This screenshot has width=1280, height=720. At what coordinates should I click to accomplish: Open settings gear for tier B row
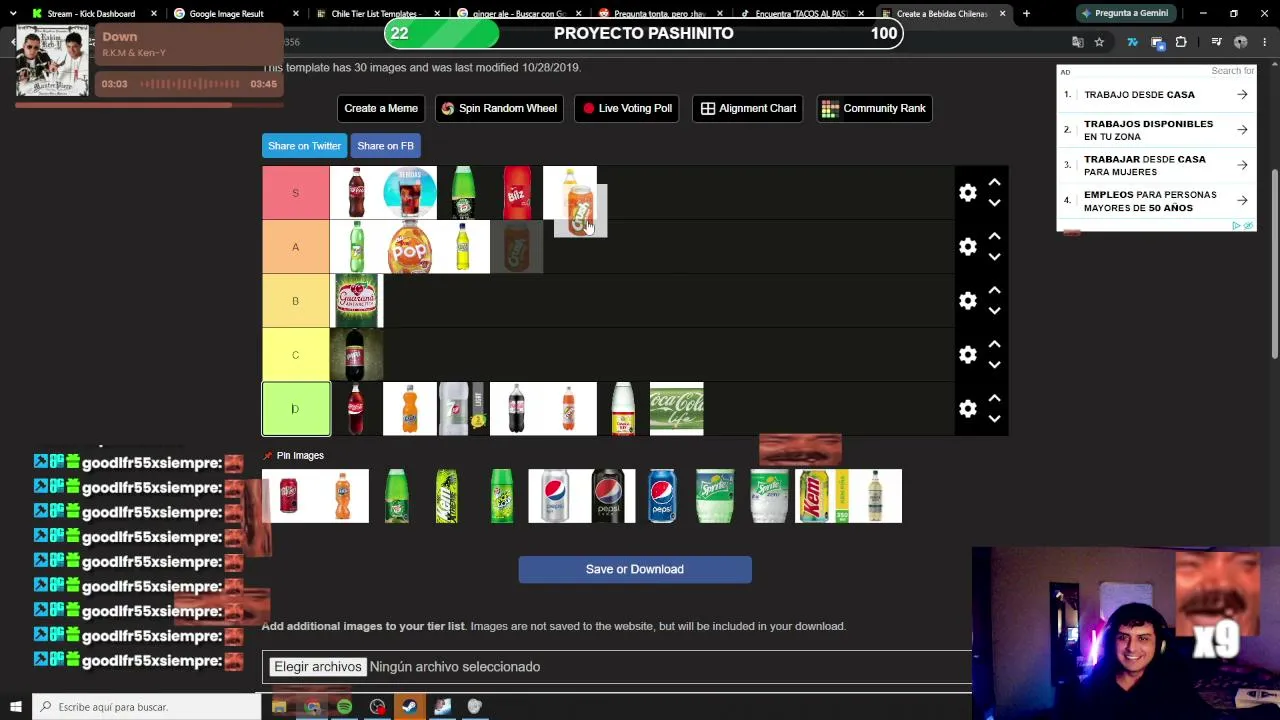[967, 301]
